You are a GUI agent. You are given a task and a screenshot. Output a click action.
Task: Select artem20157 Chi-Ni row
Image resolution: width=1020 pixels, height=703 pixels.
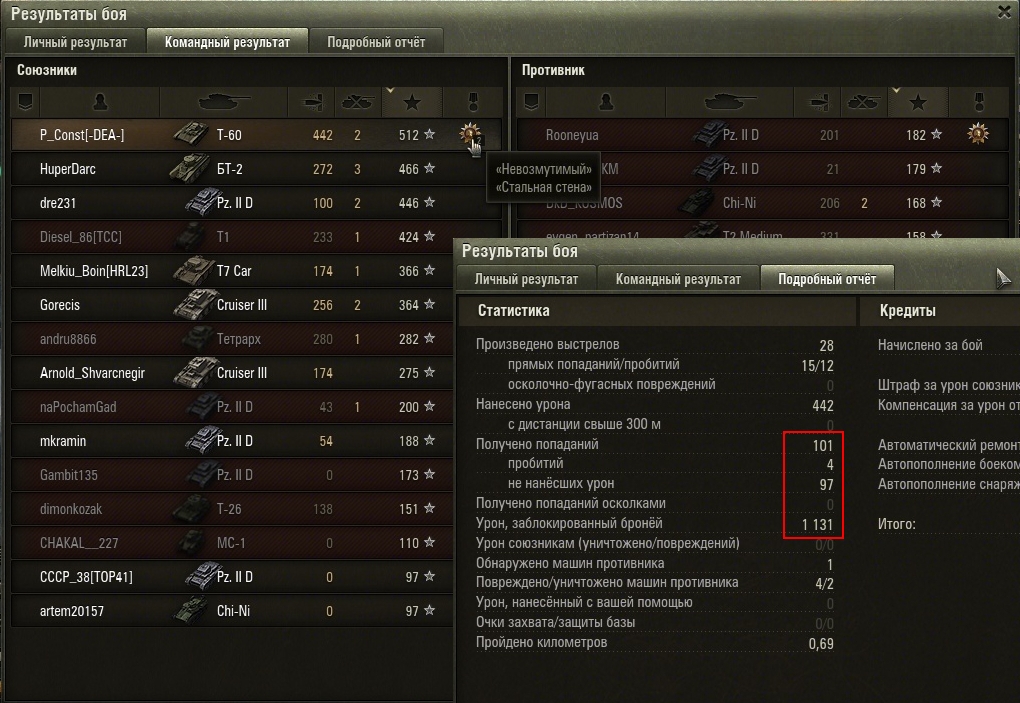(x=232, y=611)
